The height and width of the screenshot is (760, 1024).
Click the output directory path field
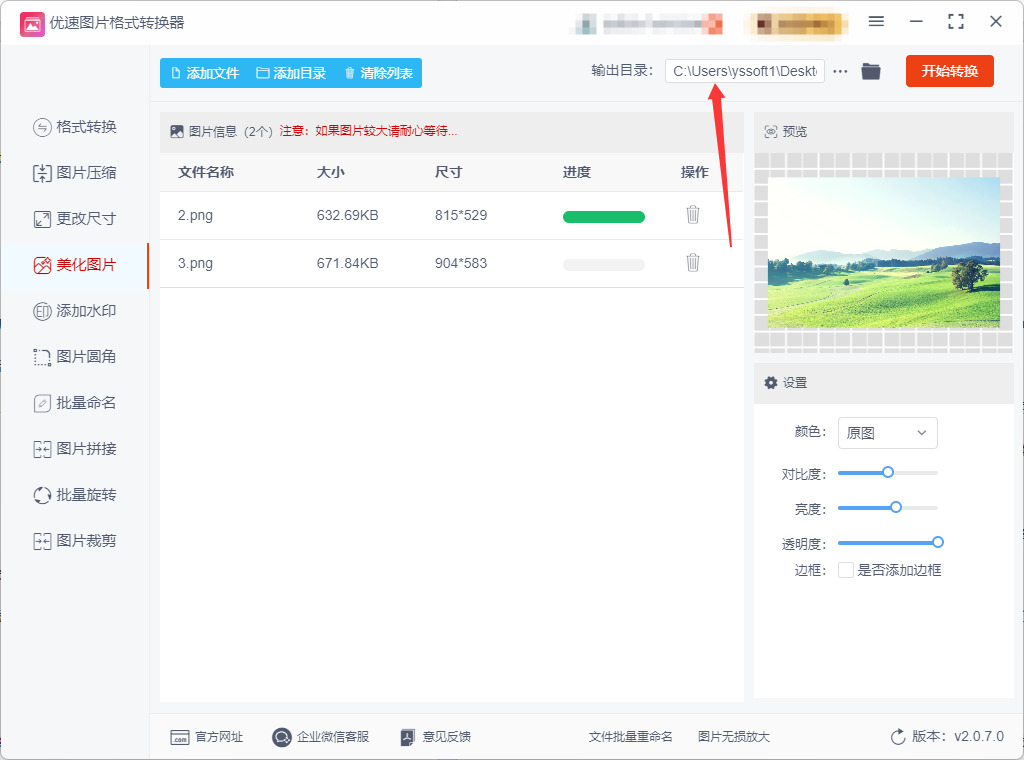tap(744, 71)
